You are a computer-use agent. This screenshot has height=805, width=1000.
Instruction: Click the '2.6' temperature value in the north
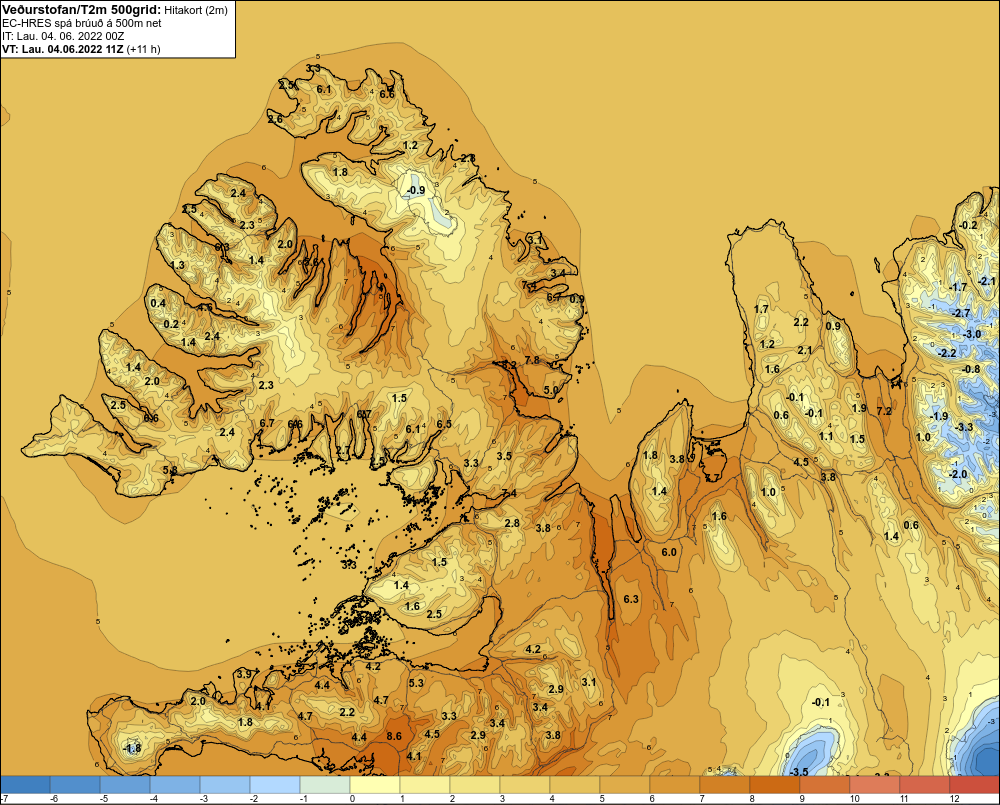pos(275,119)
